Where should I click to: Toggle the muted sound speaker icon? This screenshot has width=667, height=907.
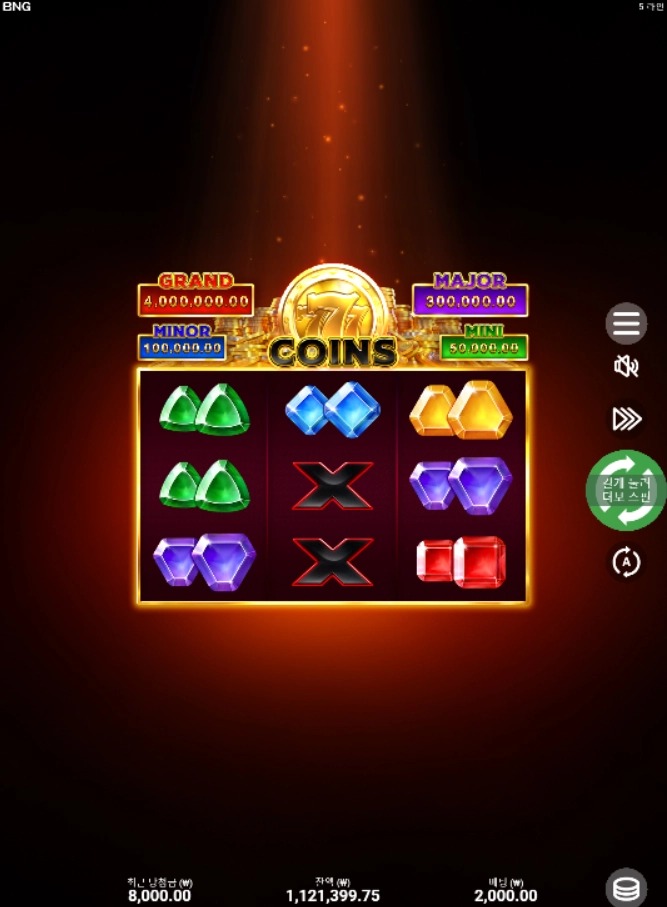pos(626,366)
